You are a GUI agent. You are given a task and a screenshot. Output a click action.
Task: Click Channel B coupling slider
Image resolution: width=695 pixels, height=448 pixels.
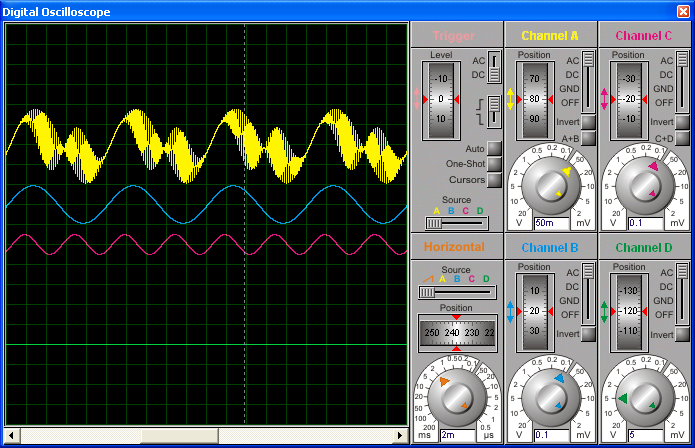point(588,294)
